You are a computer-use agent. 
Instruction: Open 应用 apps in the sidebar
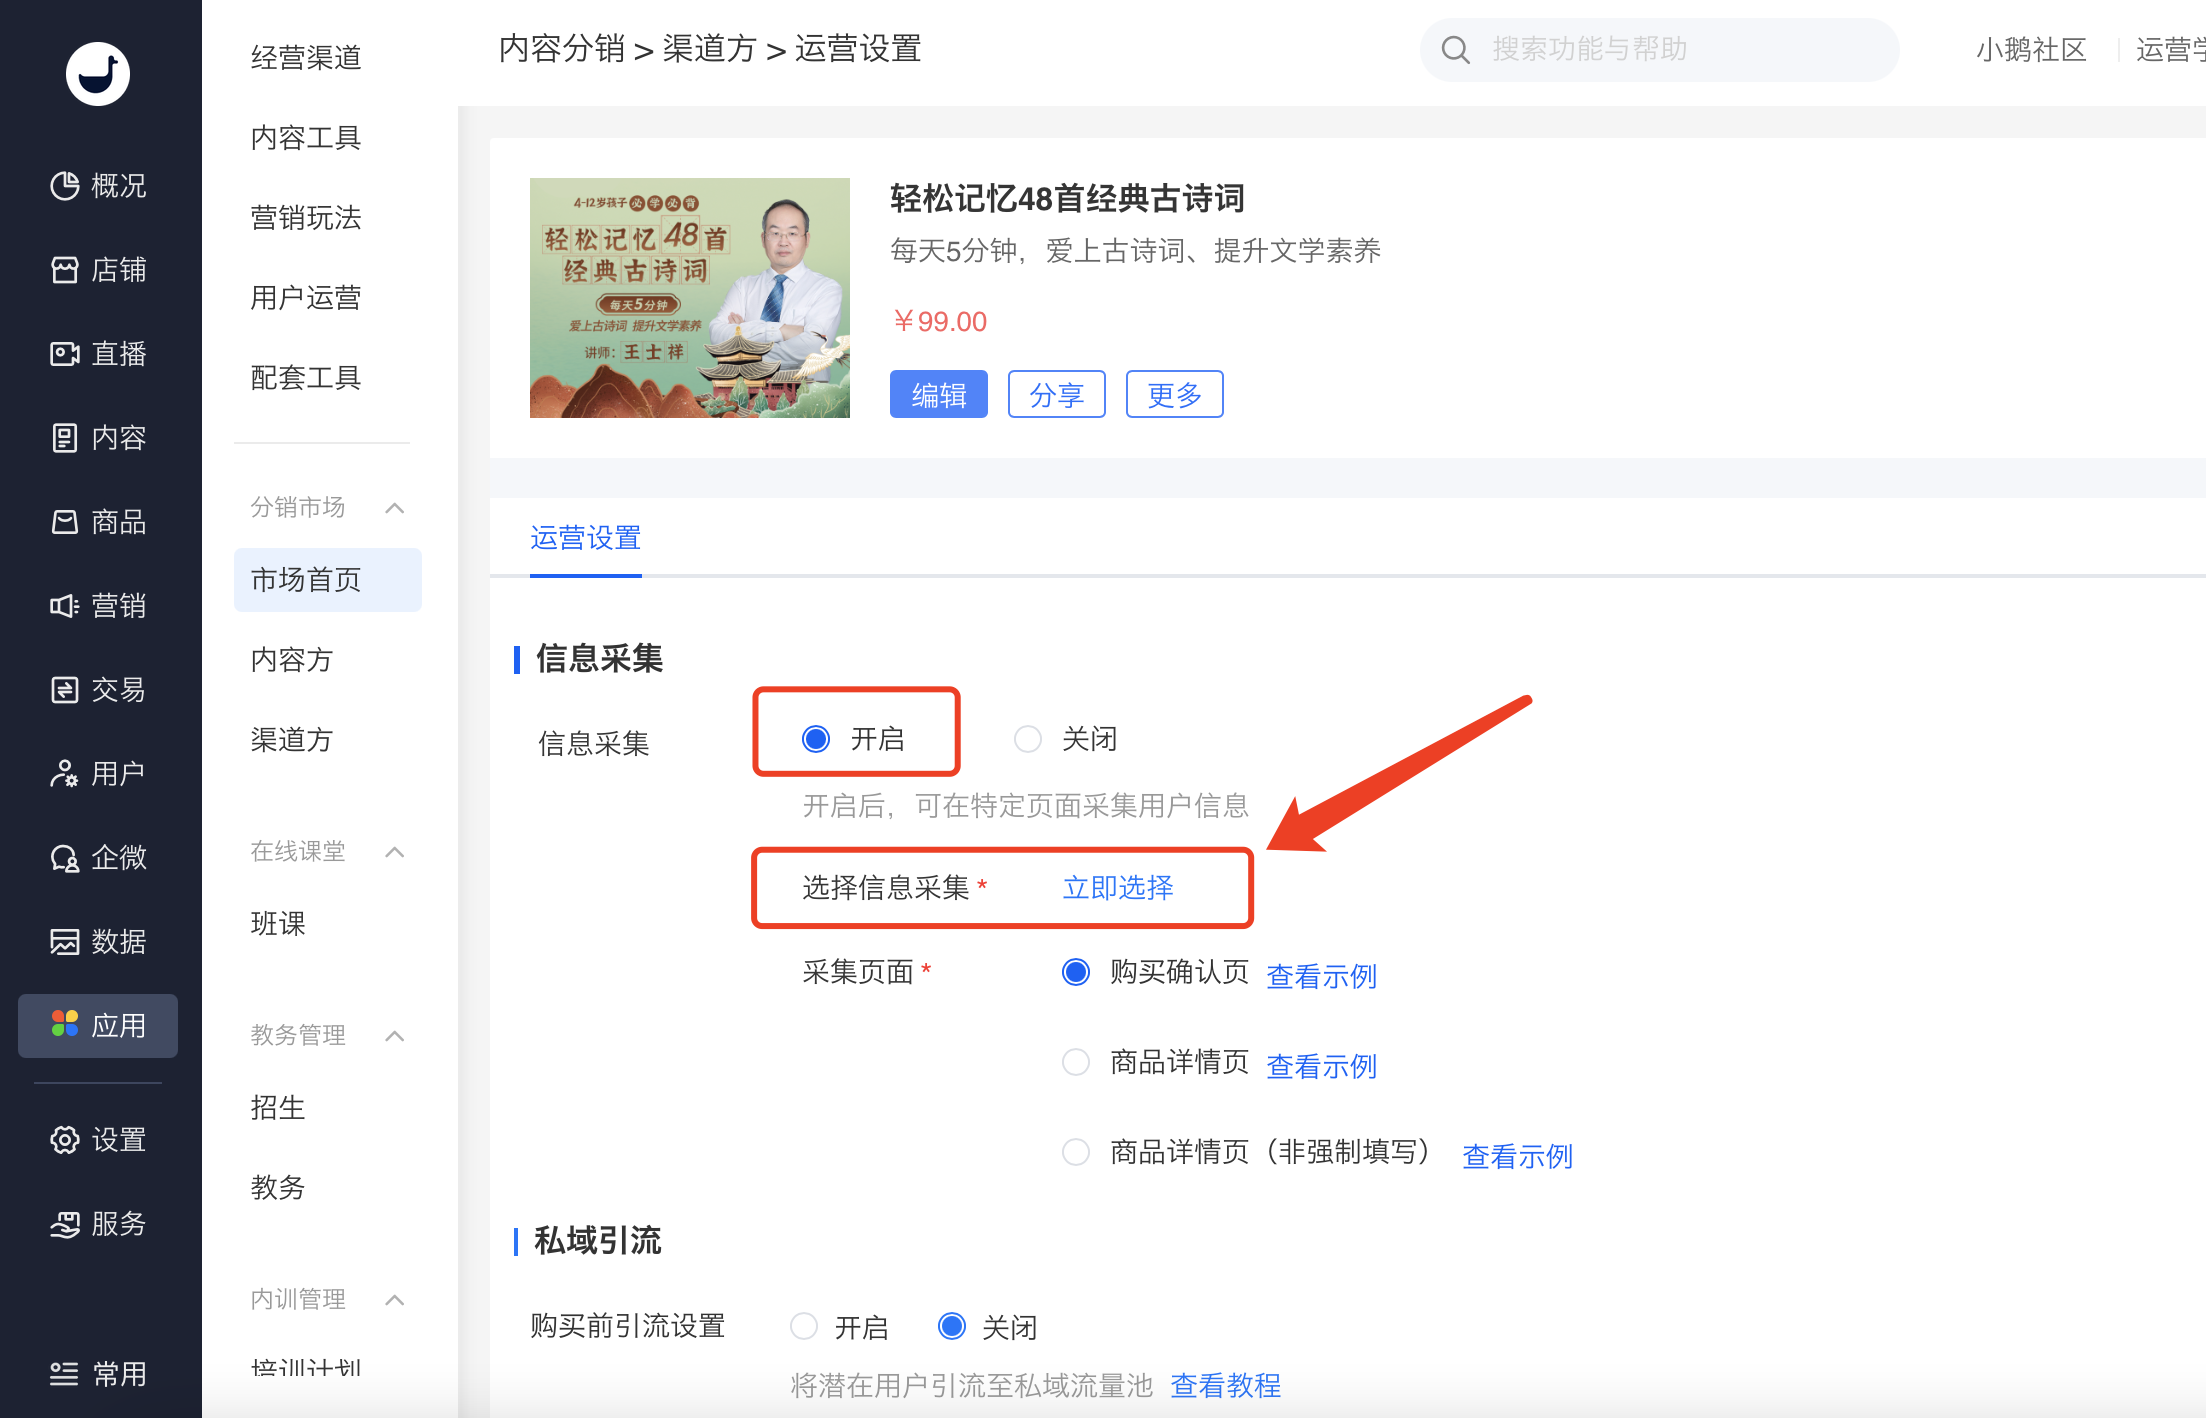click(98, 1026)
